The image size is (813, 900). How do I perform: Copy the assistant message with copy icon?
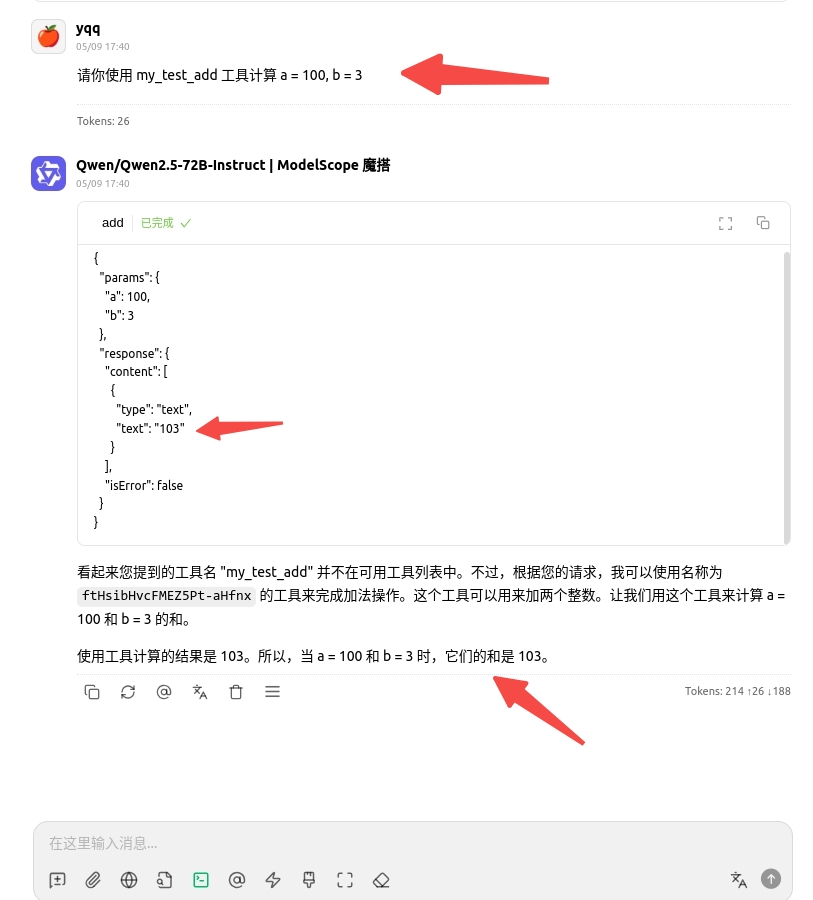click(92, 692)
